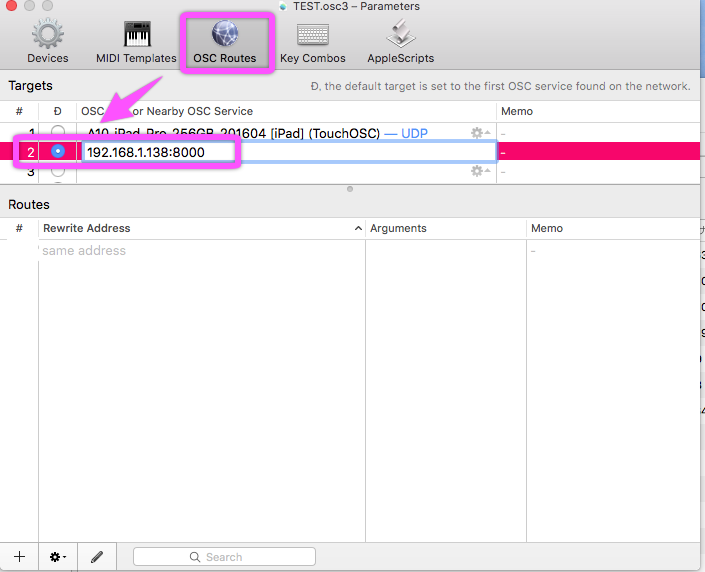Click the pencil edit icon
Image resolution: width=705 pixels, height=572 pixels.
pos(97,556)
